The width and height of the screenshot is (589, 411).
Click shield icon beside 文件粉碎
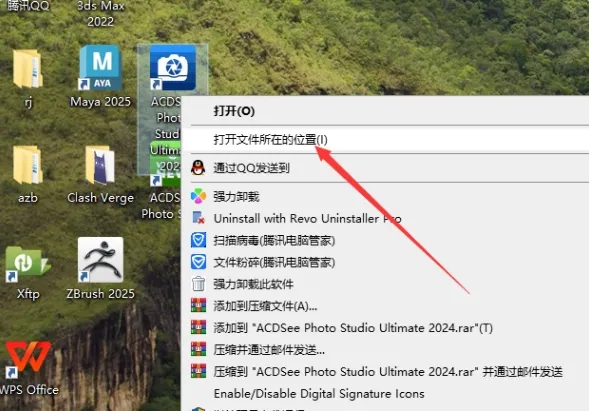pos(198,262)
